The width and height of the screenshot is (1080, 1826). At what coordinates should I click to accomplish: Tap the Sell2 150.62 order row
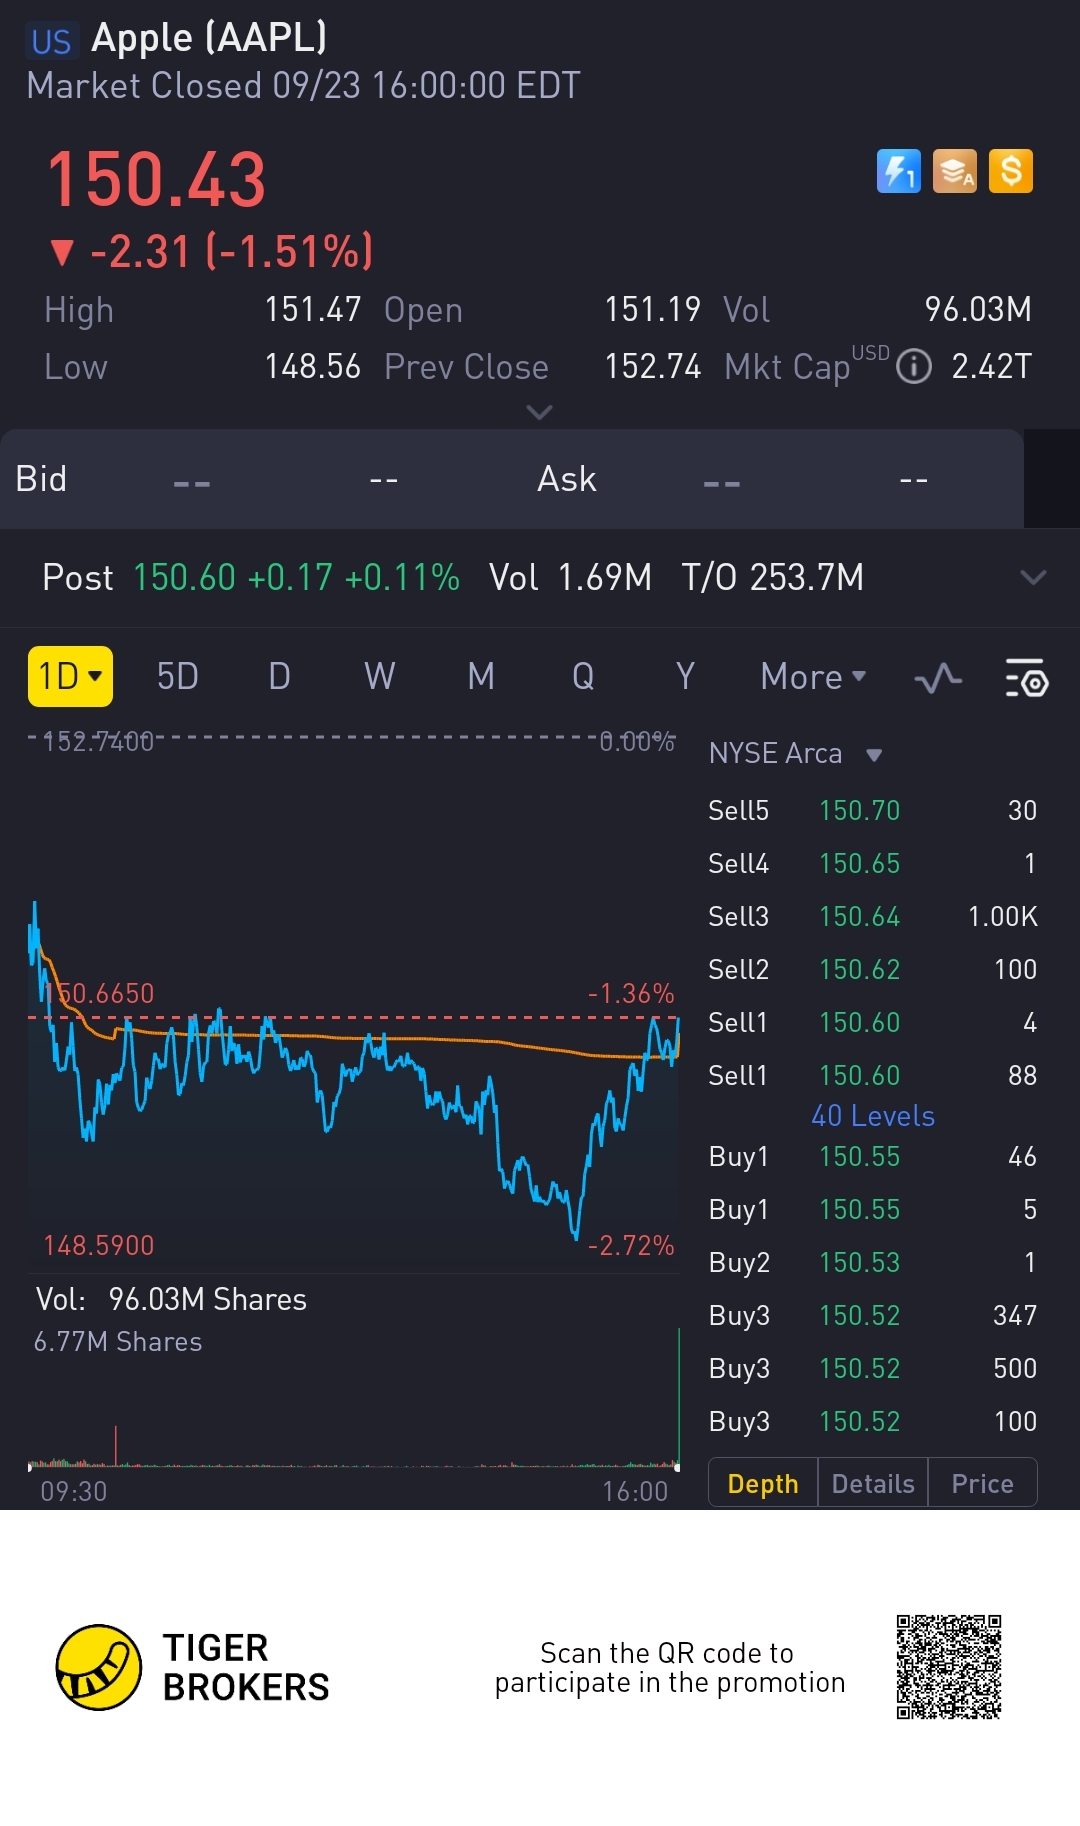(x=873, y=969)
